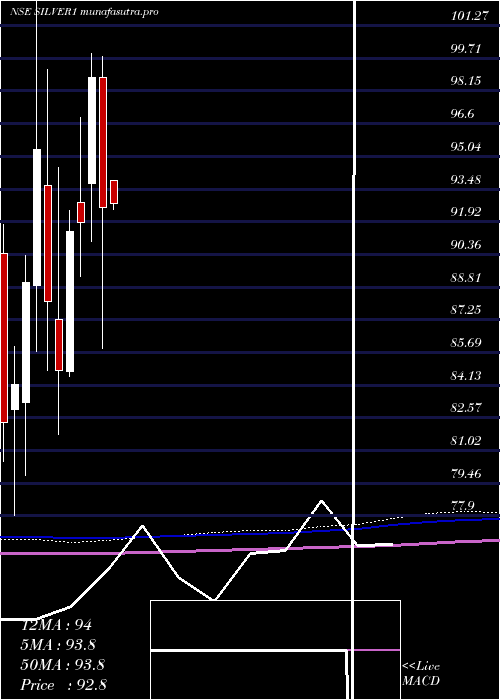Click the Price : 92.8 readout
Viewport: 500px width, 700px height.
pyautogui.click(x=64, y=685)
